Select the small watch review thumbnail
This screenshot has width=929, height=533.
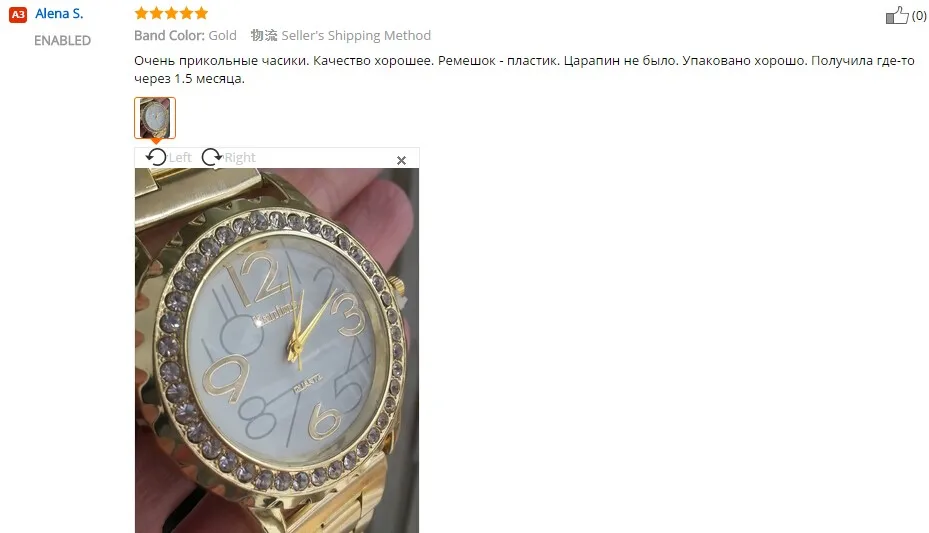point(155,118)
